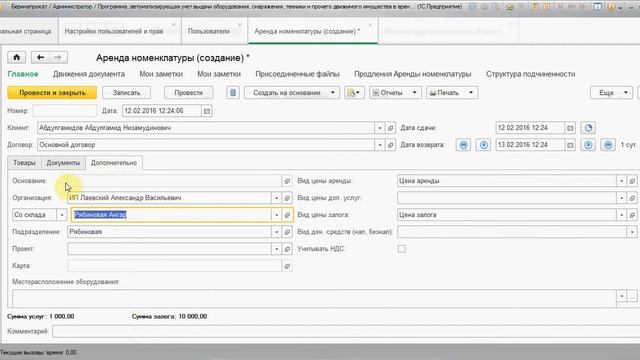Open the Товары tab
The image size is (640, 360).
pos(24,162)
